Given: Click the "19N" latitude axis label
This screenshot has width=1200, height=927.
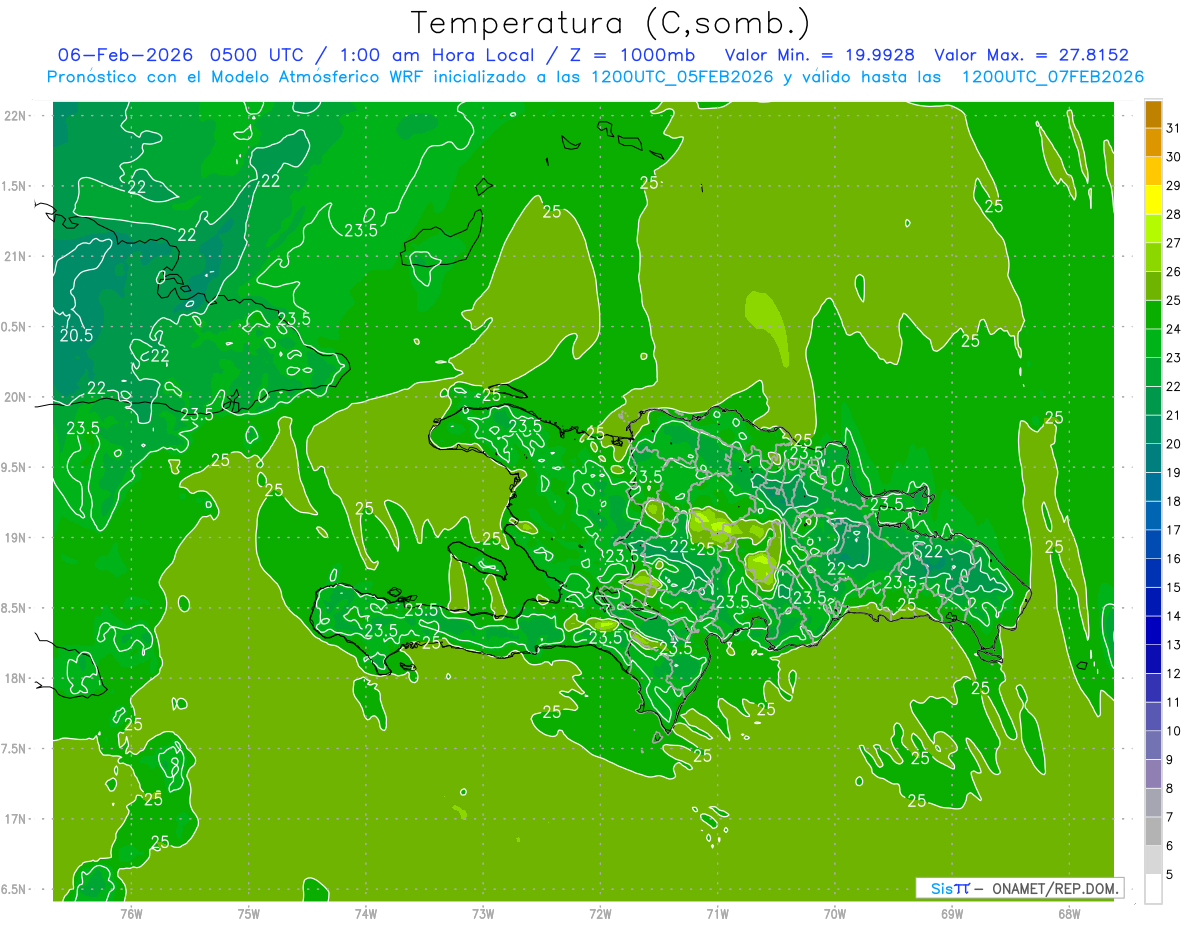Looking at the screenshot, I should coord(15,538).
